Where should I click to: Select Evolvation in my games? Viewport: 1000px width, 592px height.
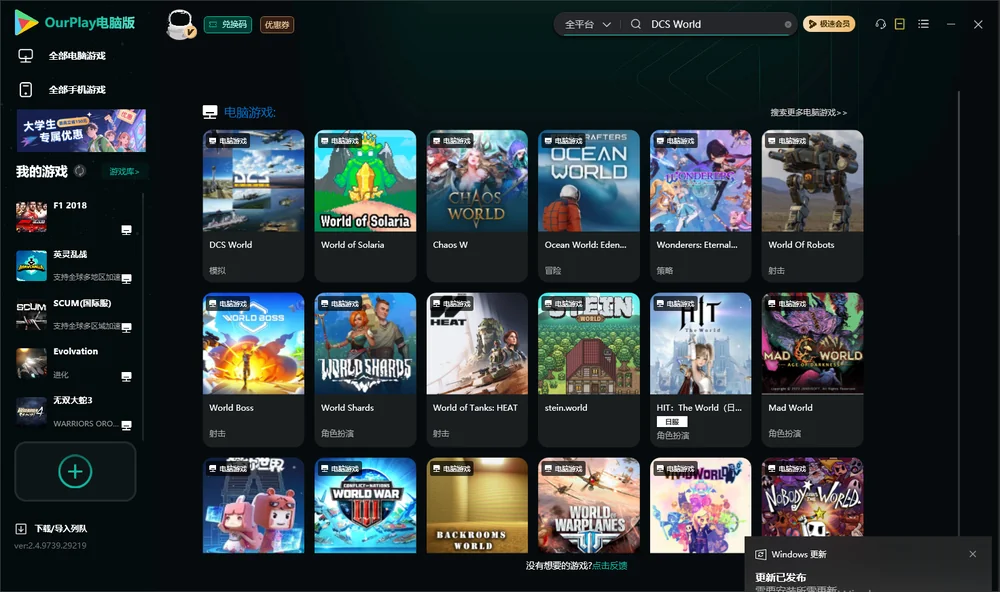pyautogui.click(x=77, y=363)
